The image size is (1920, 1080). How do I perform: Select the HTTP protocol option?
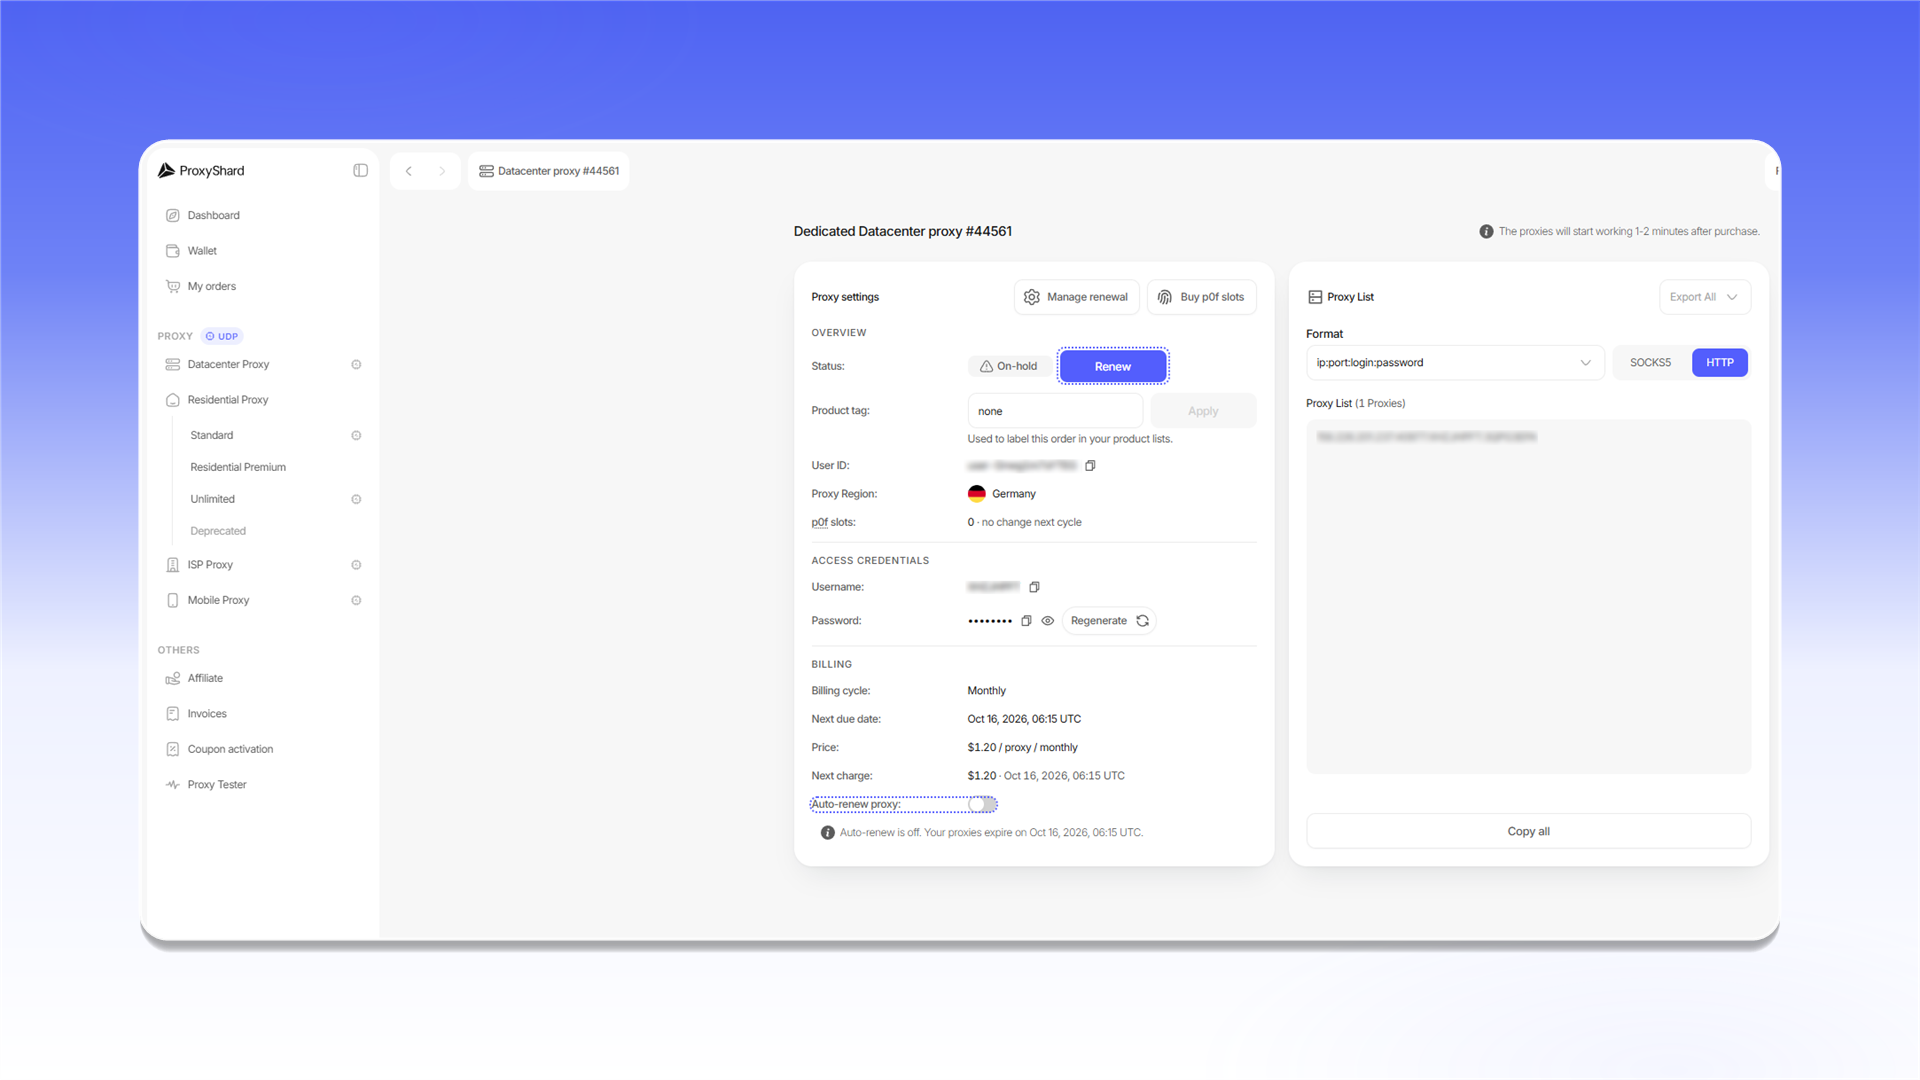tap(1720, 363)
